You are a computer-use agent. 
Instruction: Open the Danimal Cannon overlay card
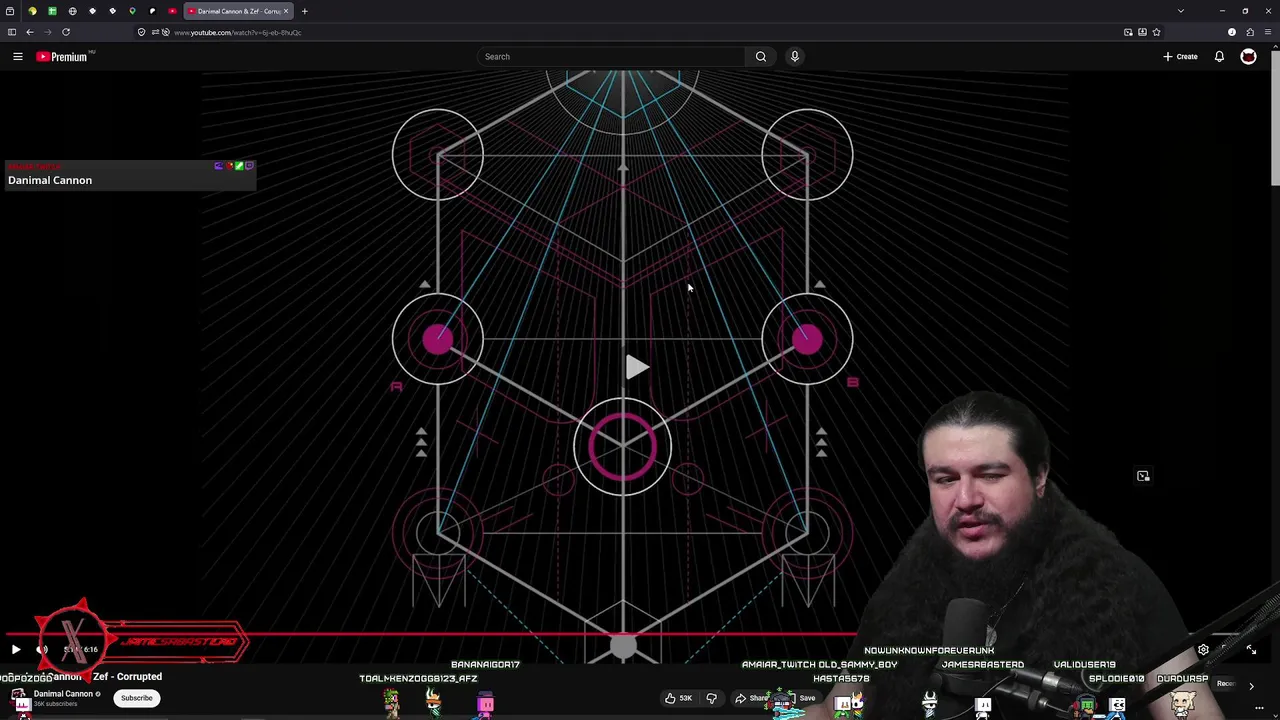tap(128, 176)
